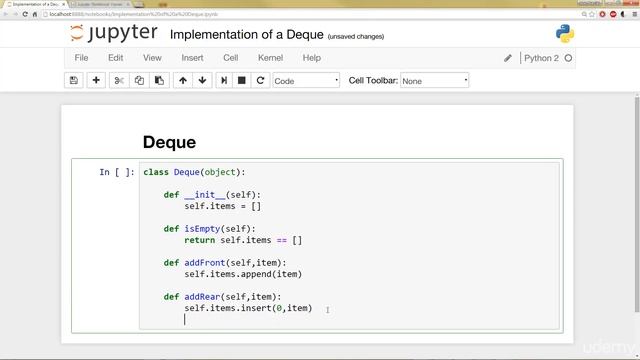Click the (unsaved changes) status text

coord(356,37)
